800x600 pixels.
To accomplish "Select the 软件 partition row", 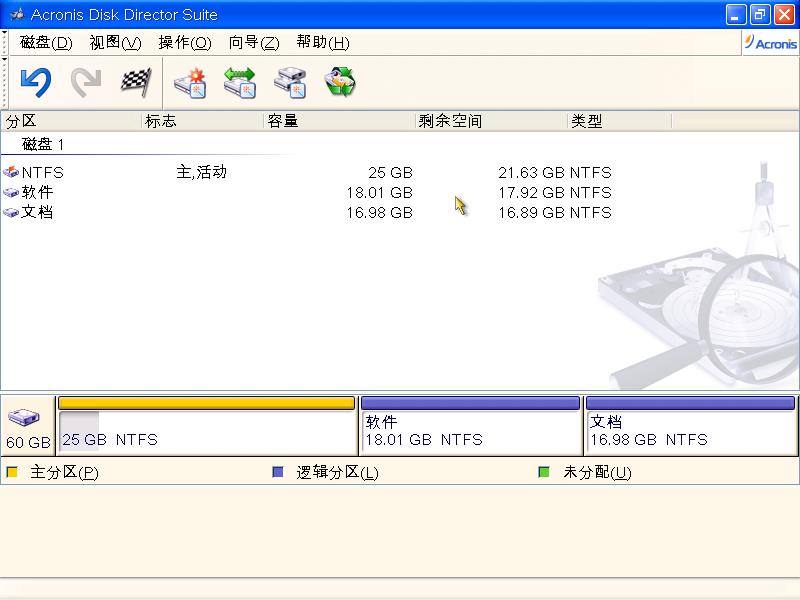I will click(x=307, y=192).
